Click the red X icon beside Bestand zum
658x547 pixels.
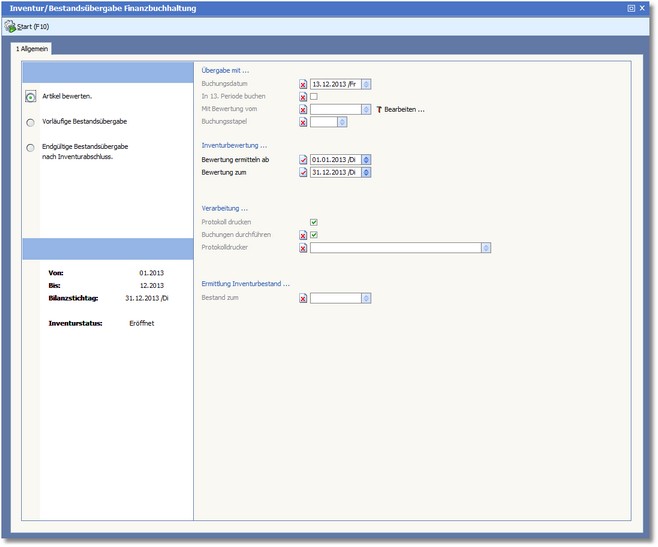[303, 298]
